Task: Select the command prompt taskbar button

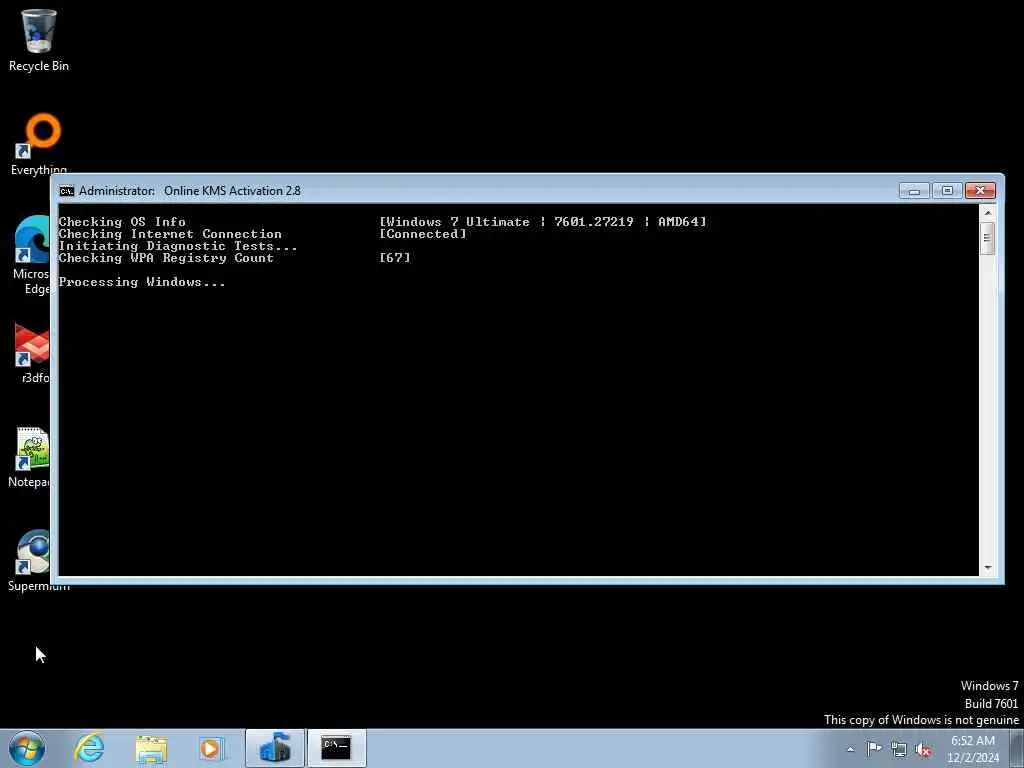Action: [336, 748]
